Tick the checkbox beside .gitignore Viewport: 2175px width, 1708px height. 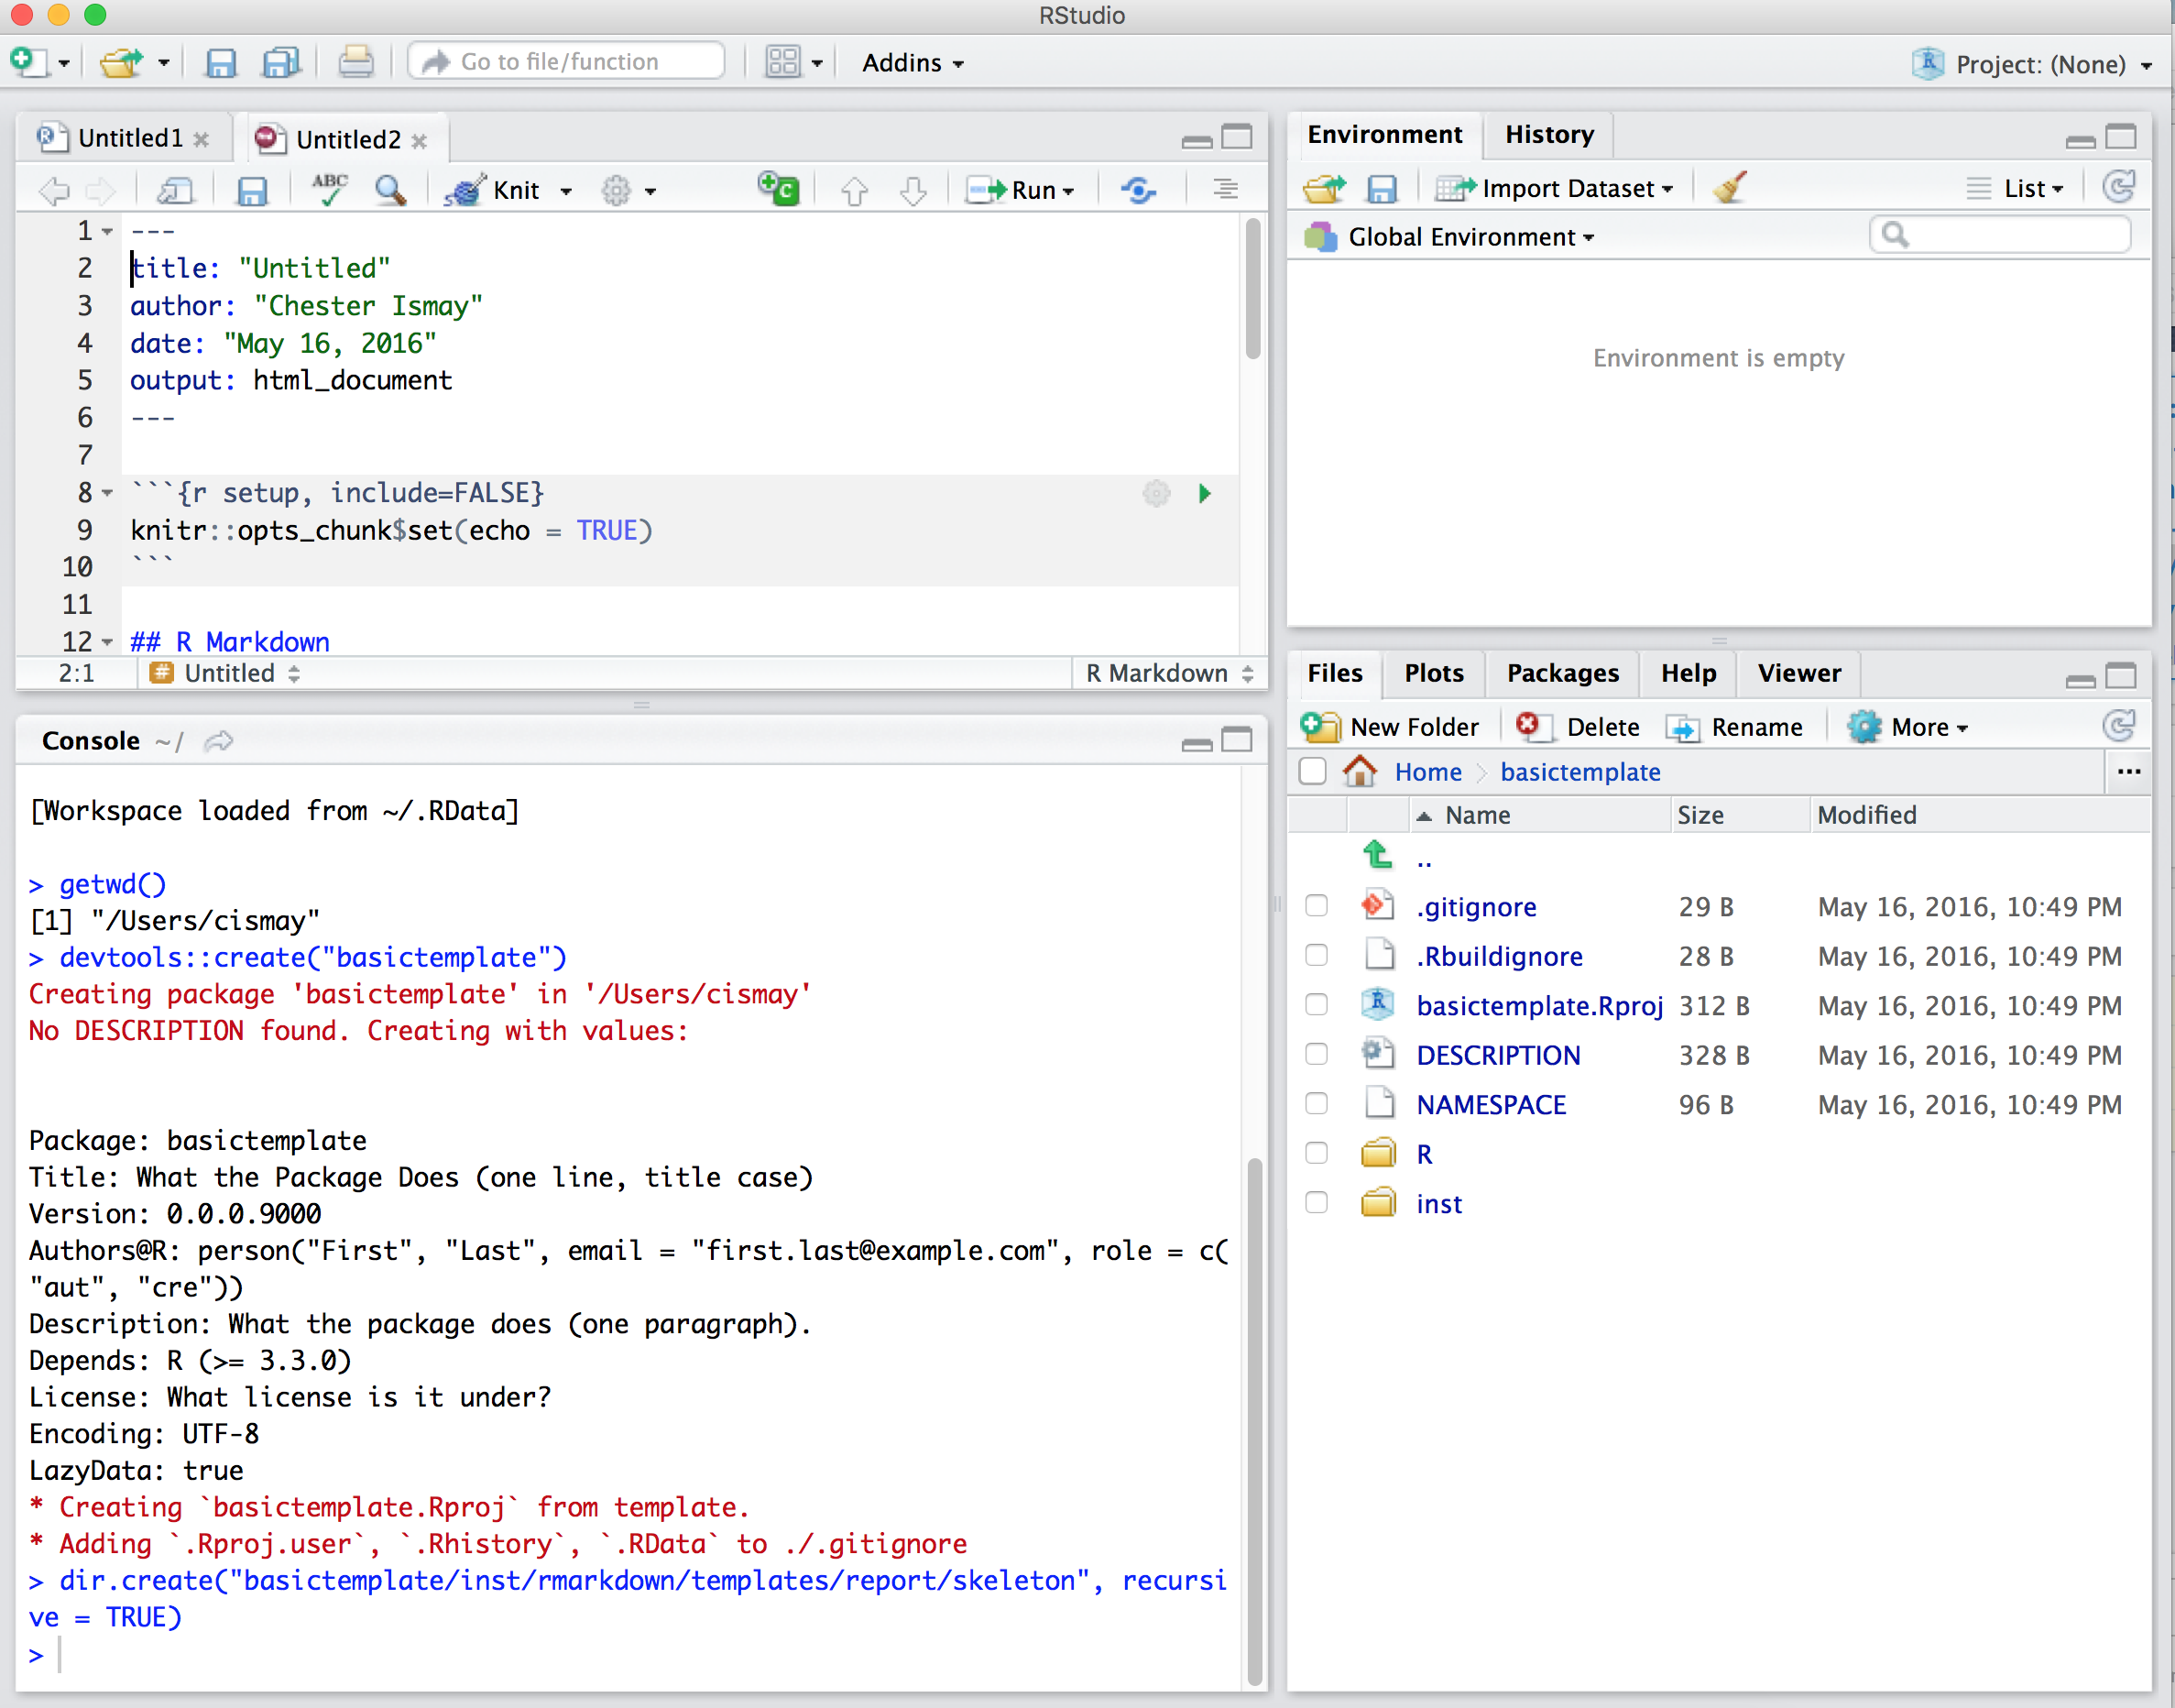coord(1316,906)
